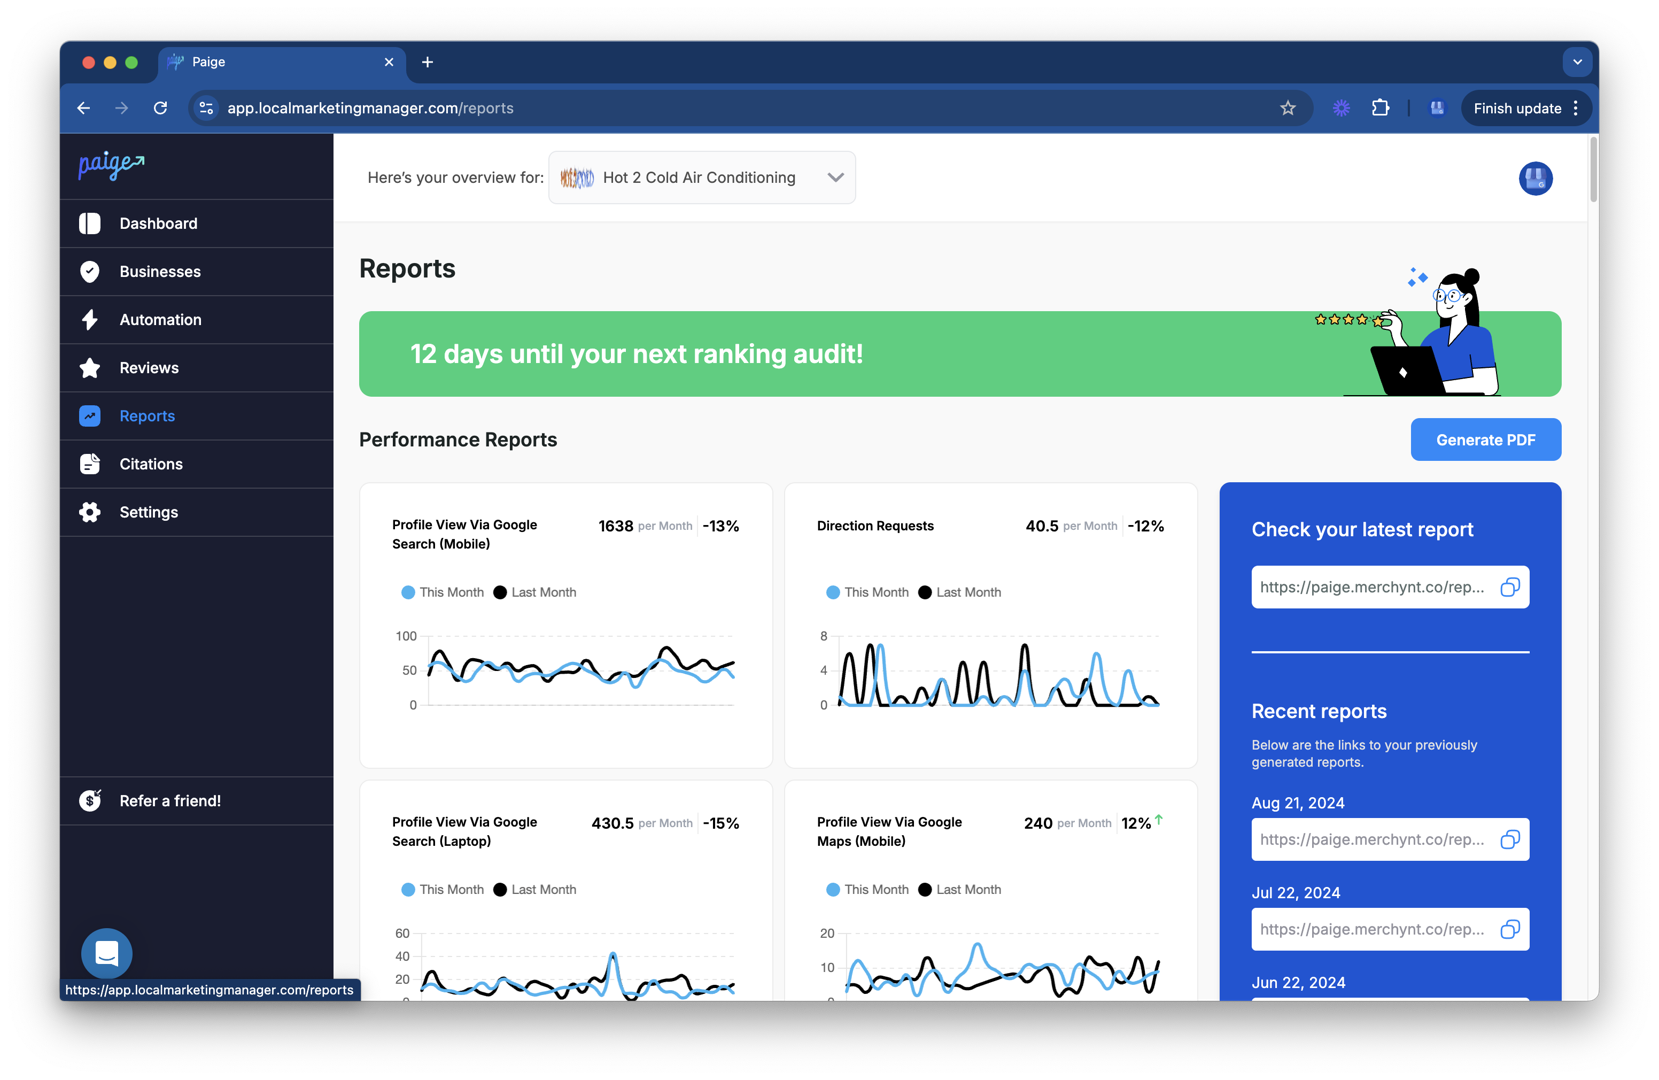This screenshot has width=1659, height=1080.
Task: Click the Refer a friend link
Action: (170, 800)
